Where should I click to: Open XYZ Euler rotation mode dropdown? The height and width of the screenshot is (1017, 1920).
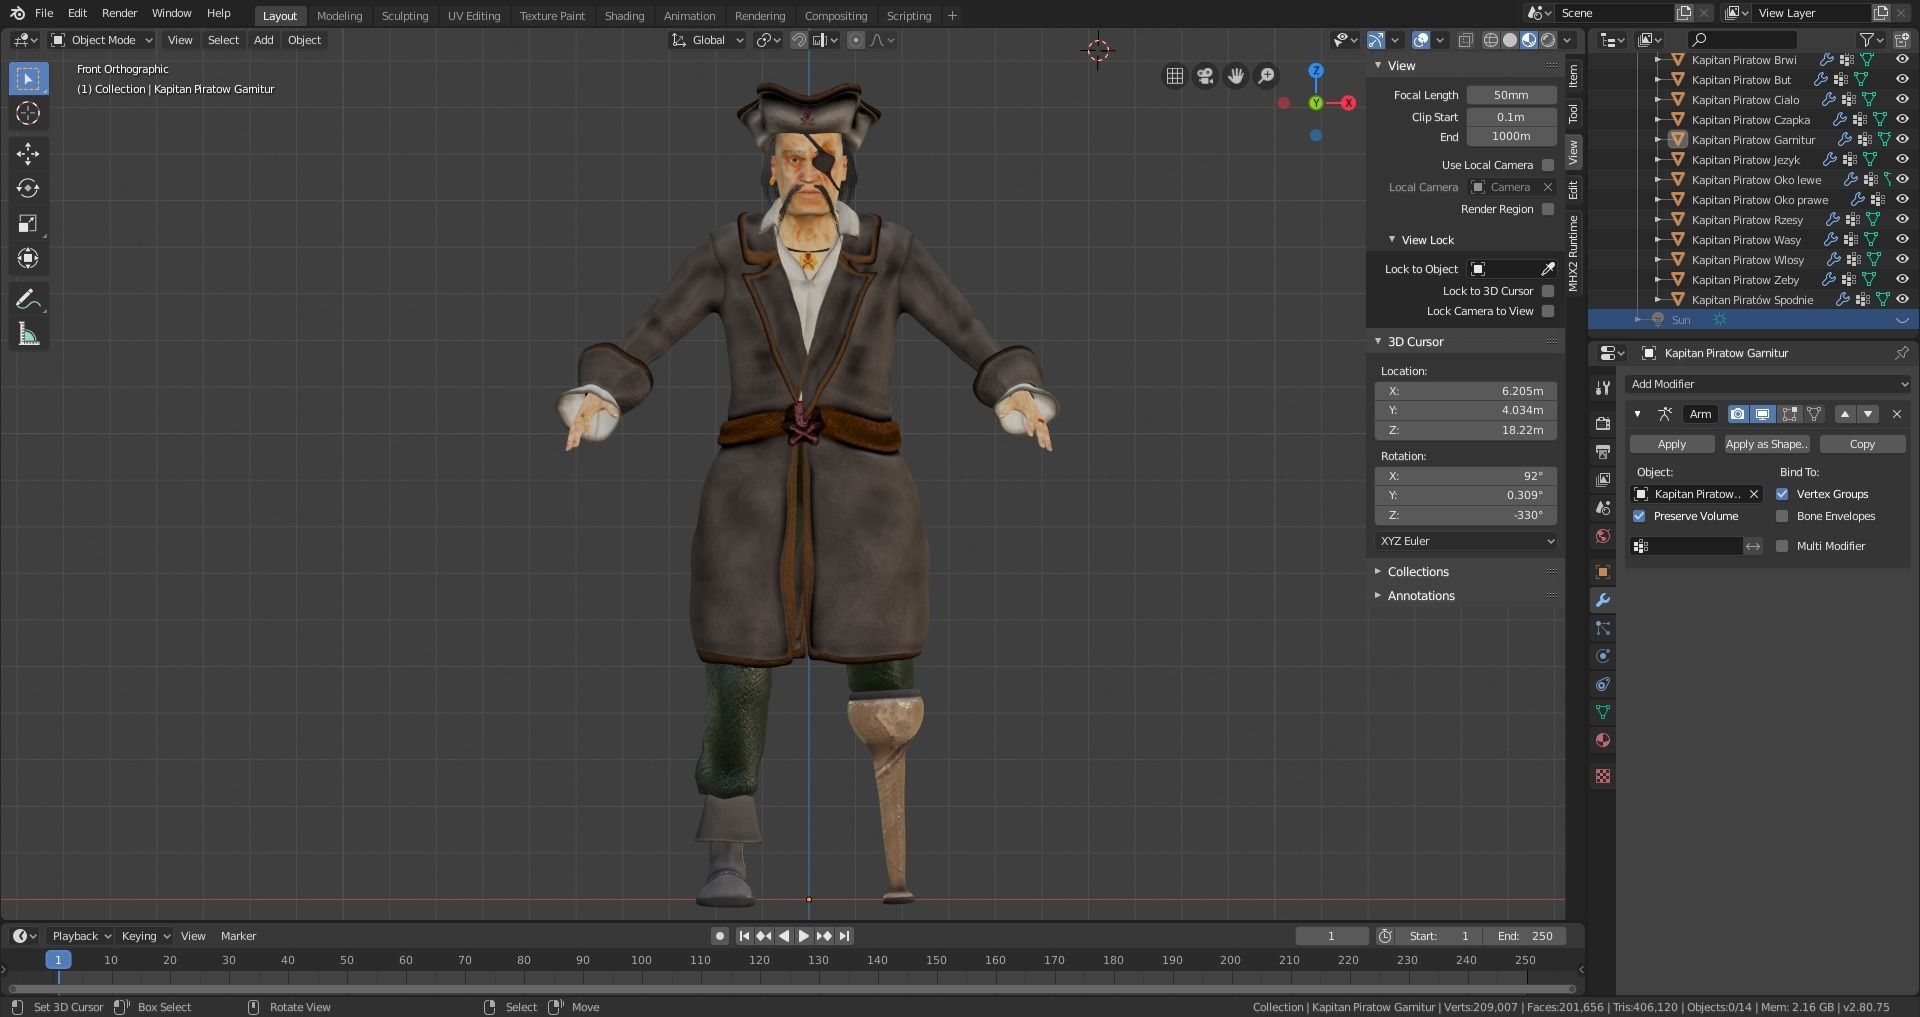tap(1467, 541)
